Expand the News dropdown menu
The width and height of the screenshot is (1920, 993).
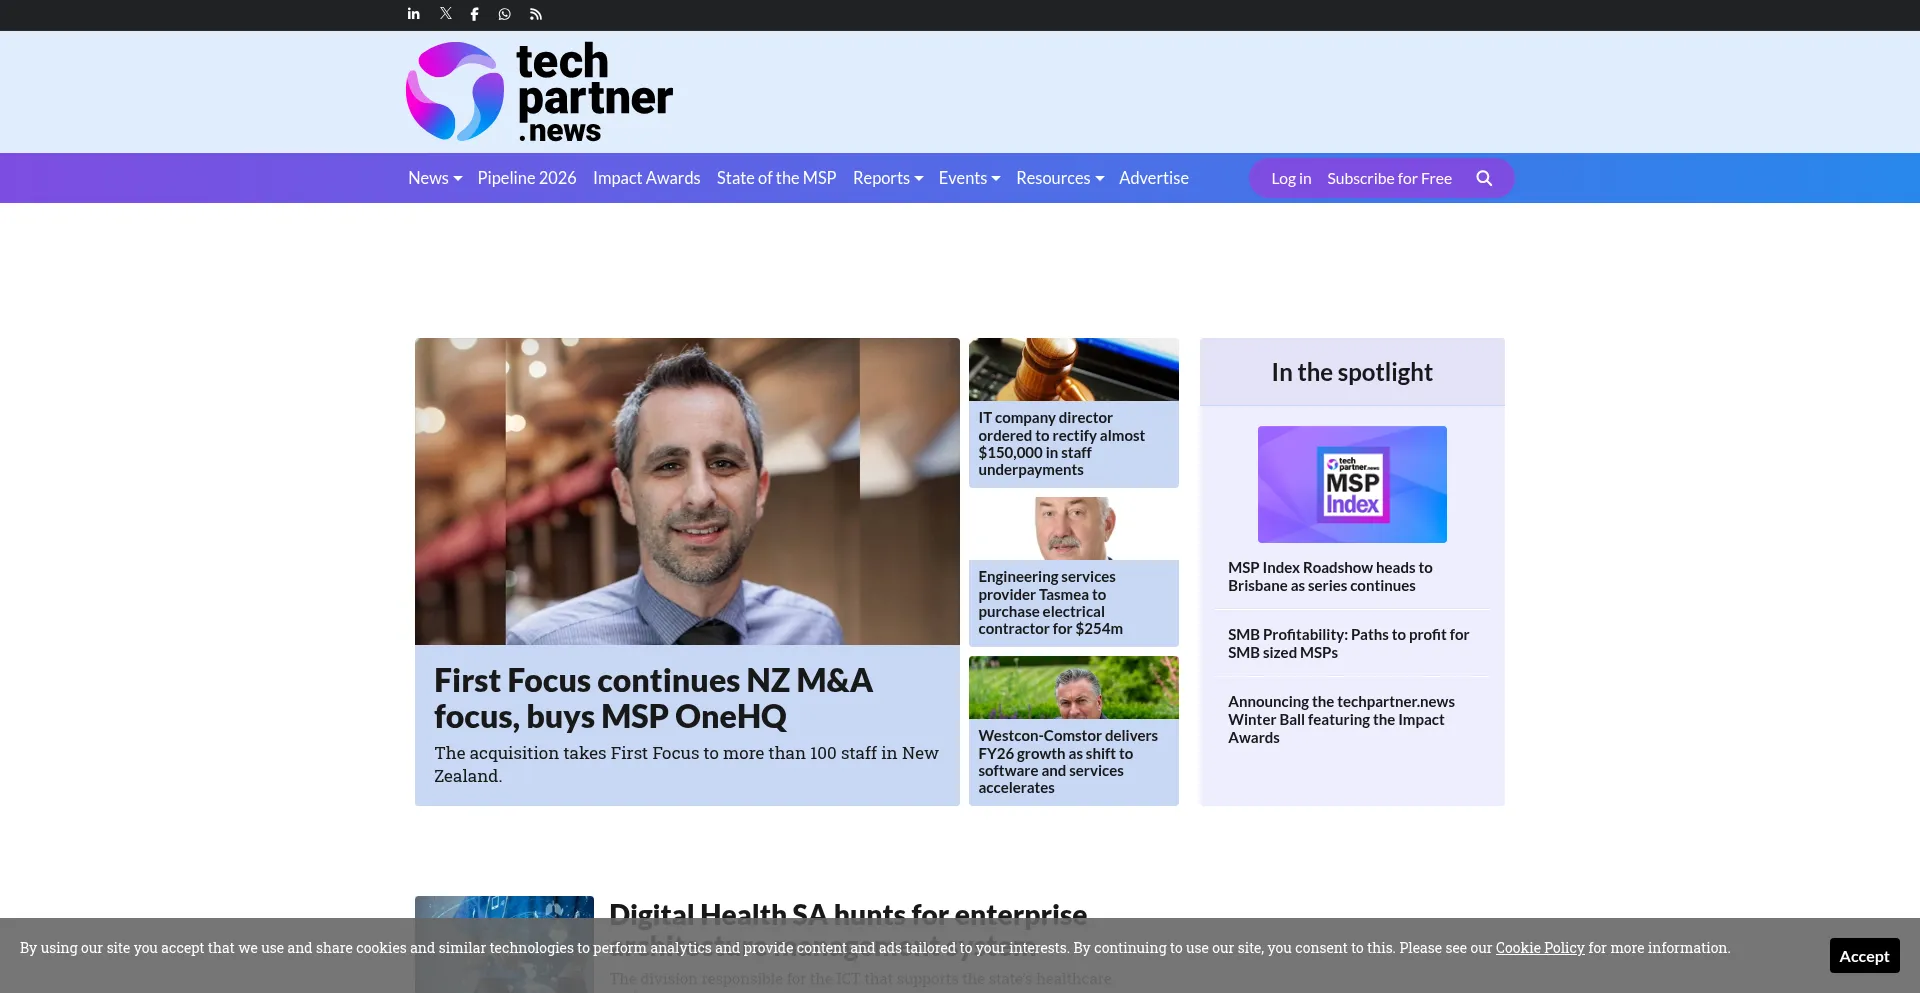click(435, 178)
